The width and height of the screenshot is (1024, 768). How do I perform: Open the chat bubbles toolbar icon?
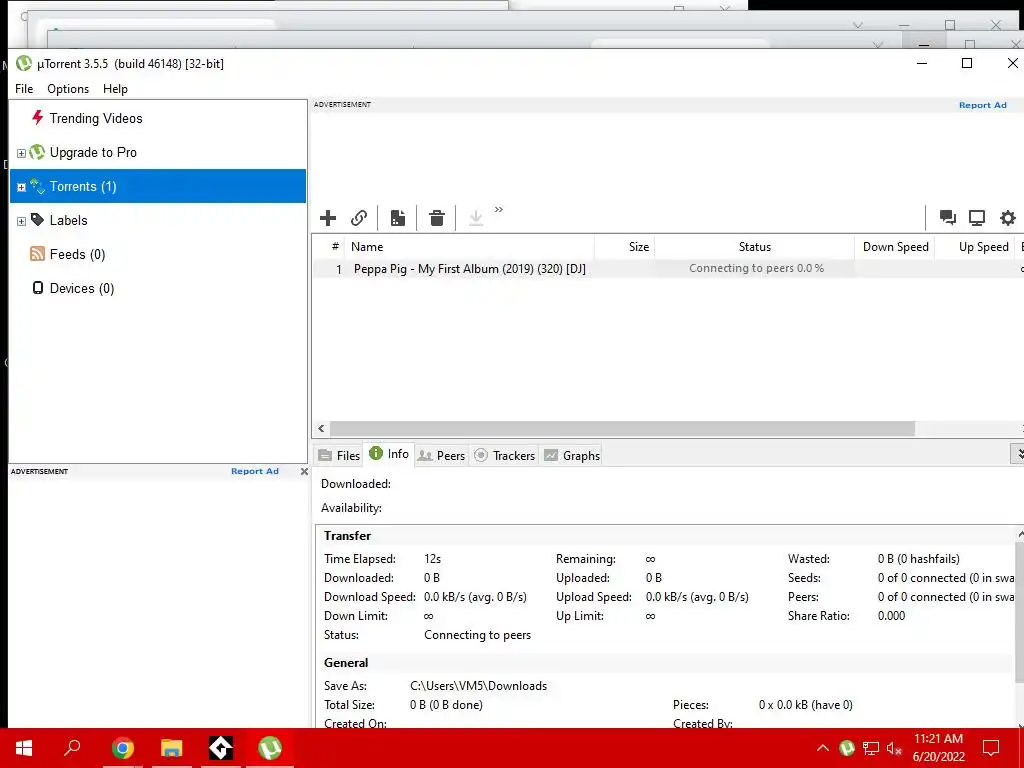coord(948,217)
